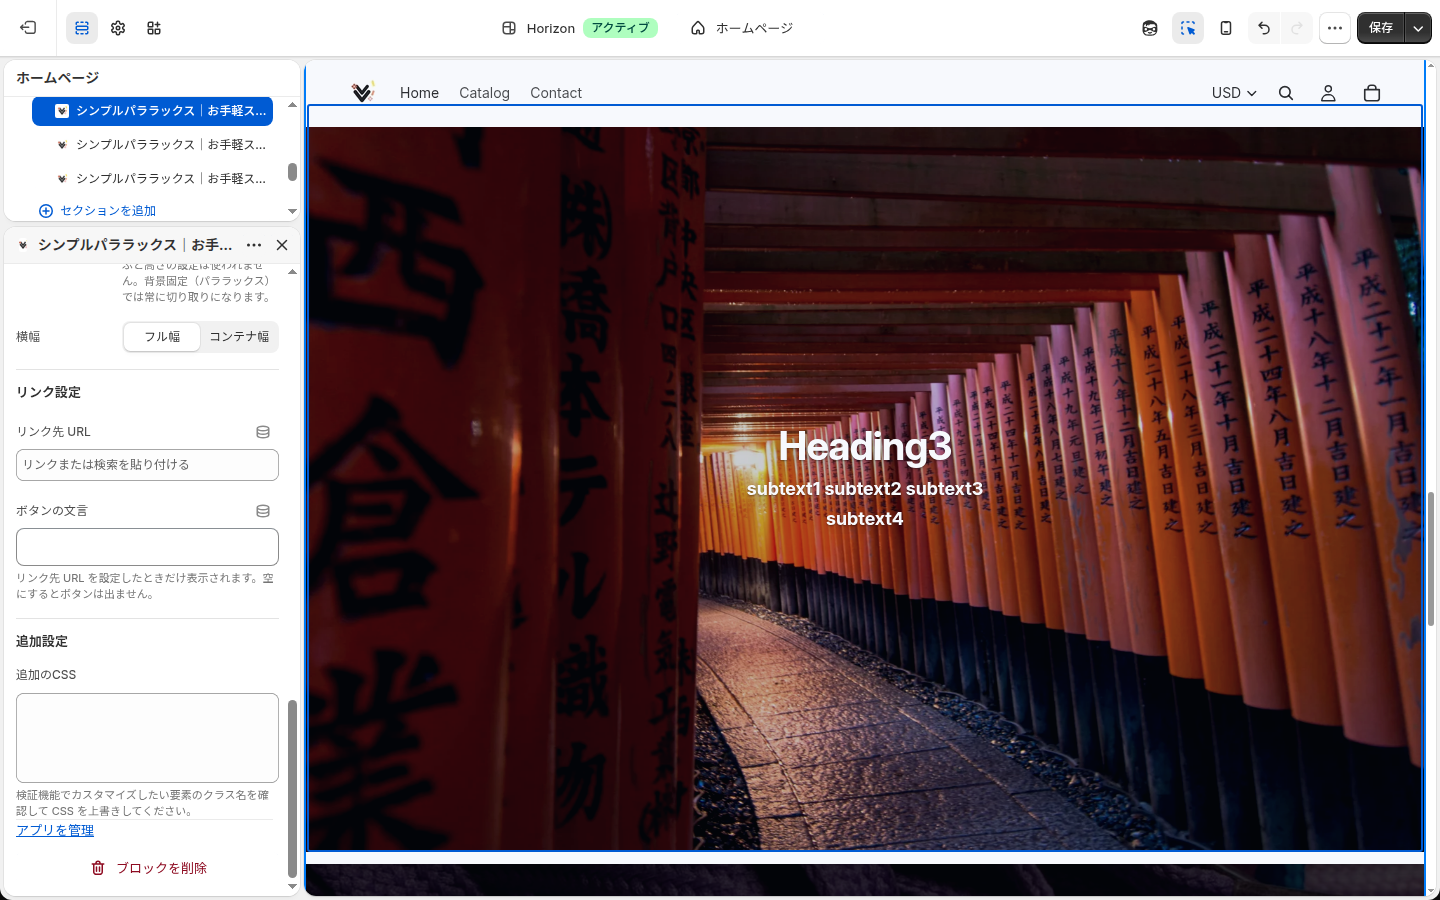Go to Catalog in store navigation
Viewport: 1440px width, 900px height.
coord(484,93)
